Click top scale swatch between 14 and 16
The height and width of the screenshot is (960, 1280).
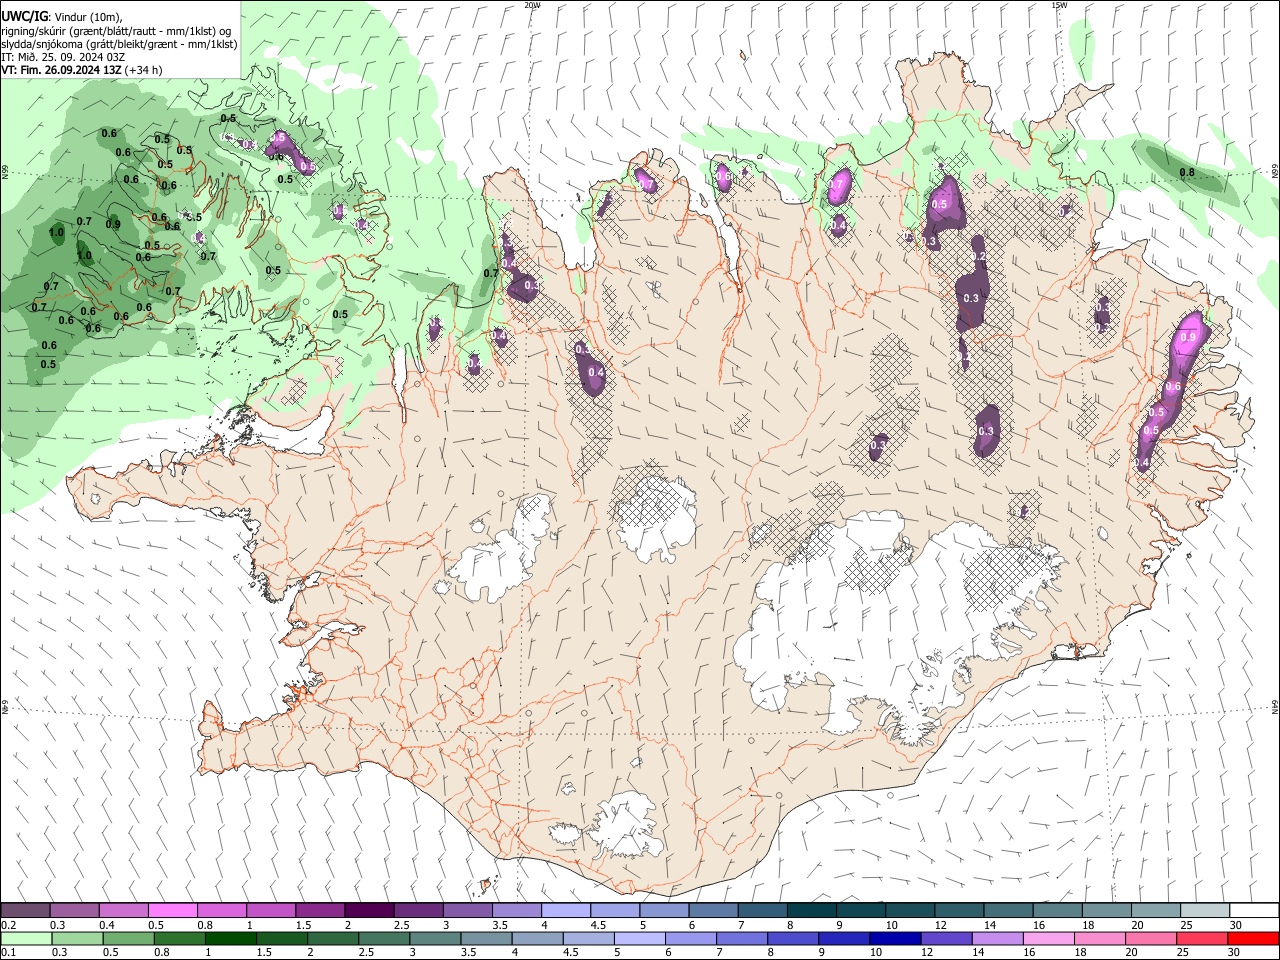(x=1008, y=910)
